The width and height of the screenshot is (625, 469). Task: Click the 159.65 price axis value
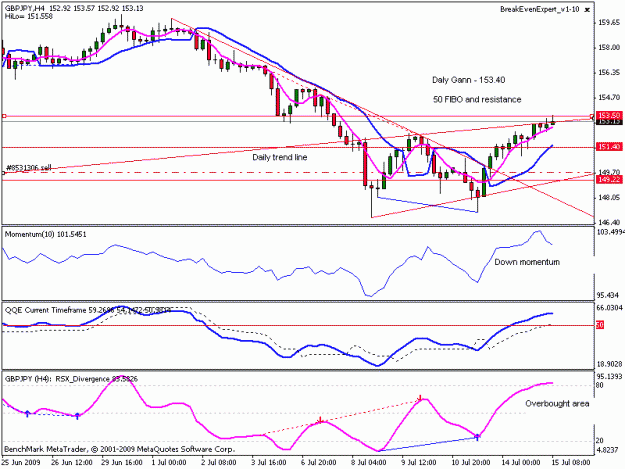pos(609,23)
